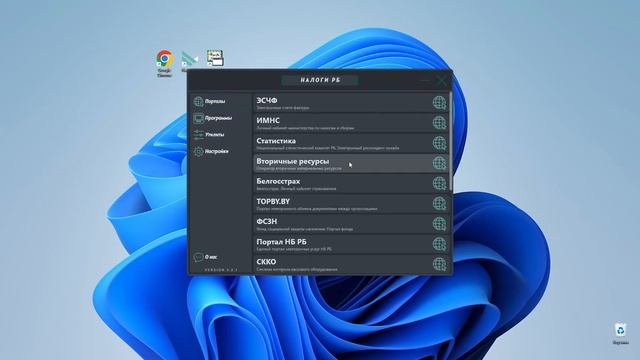640x360 pixels.
Task: Open the ФСЗН globe icon
Action: pos(439,224)
